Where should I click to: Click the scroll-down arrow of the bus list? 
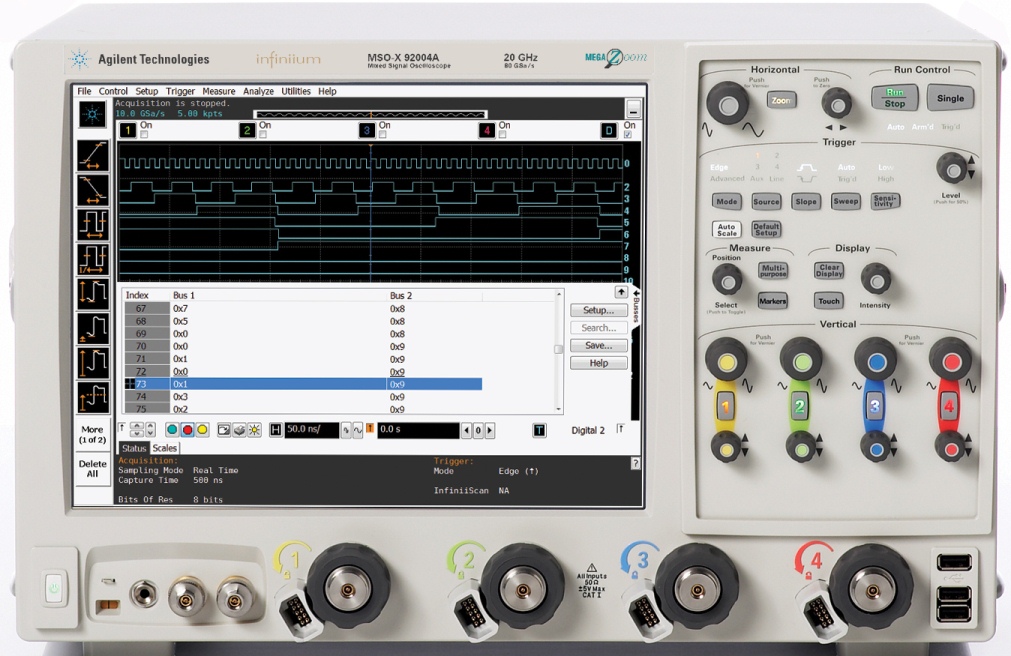[x=558, y=408]
